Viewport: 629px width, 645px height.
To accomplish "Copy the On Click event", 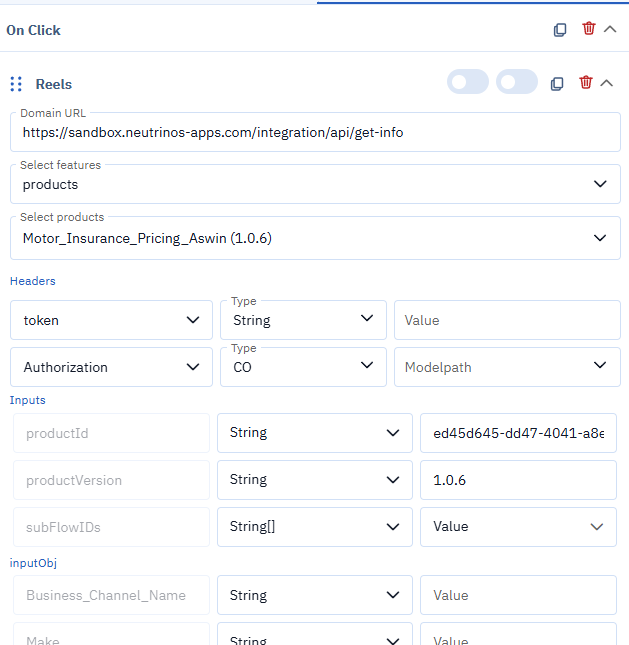I will click(560, 30).
